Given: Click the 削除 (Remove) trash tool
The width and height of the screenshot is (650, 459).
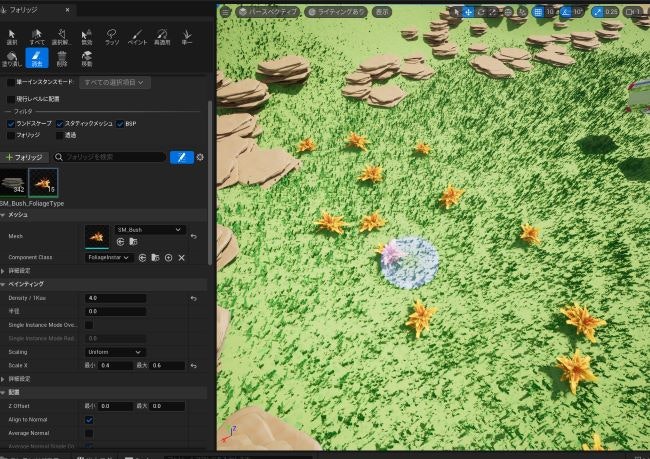Looking at the screenshot, I should point(61,59).
